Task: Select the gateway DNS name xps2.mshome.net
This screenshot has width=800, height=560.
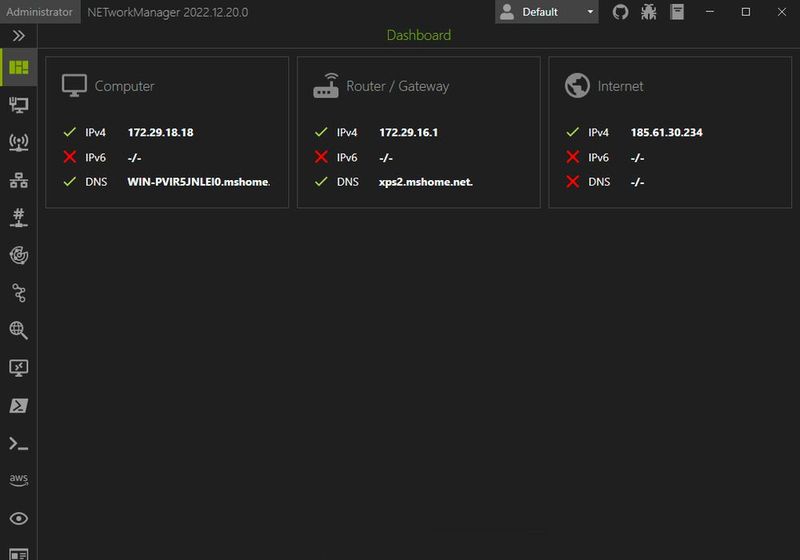Action: click(426, 182)
